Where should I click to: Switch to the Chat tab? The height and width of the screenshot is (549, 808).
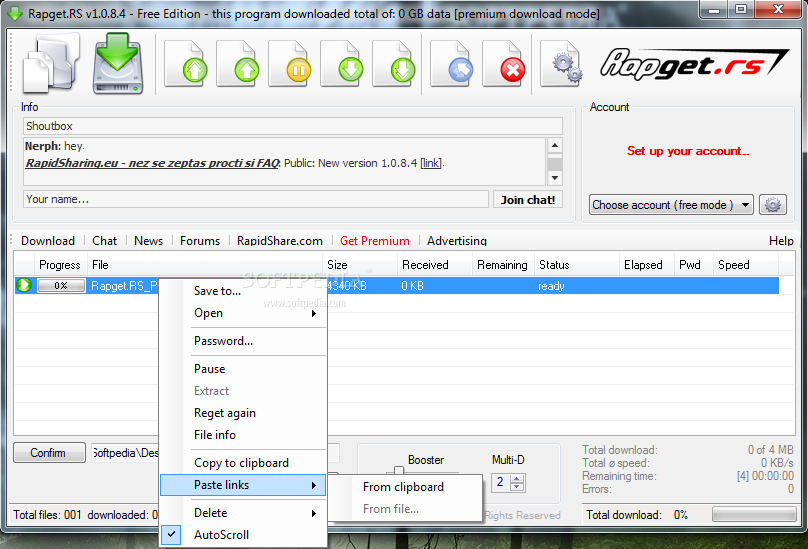[105, 241]
